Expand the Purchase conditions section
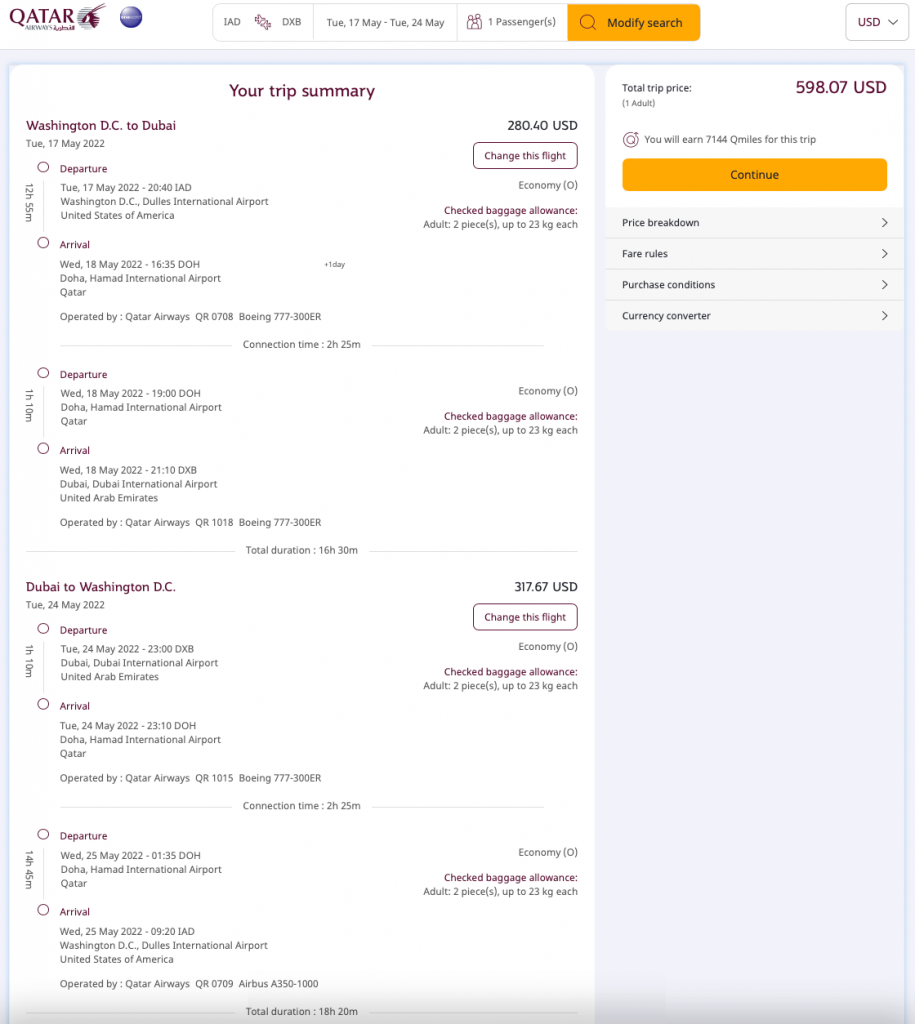This screenshot has width=915, height=1024. (754, 285)
